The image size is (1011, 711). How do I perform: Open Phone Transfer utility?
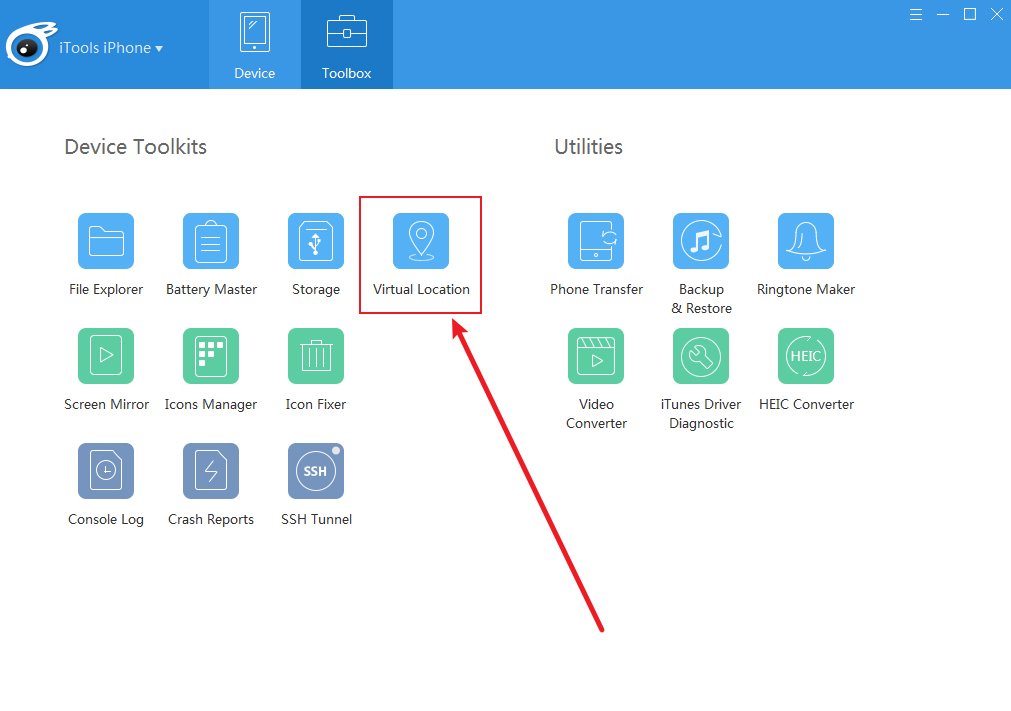tap(596, 241)
